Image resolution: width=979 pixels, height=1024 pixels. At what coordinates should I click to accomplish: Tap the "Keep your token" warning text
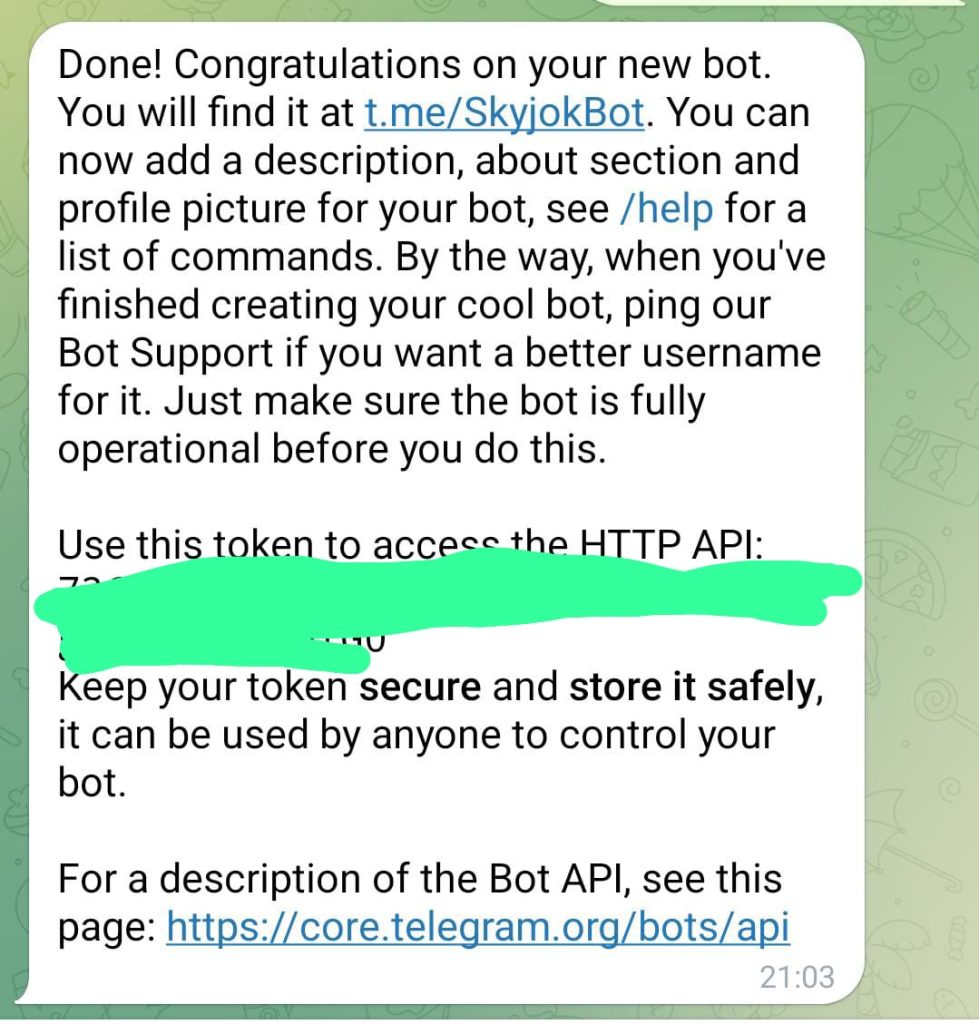202,688
